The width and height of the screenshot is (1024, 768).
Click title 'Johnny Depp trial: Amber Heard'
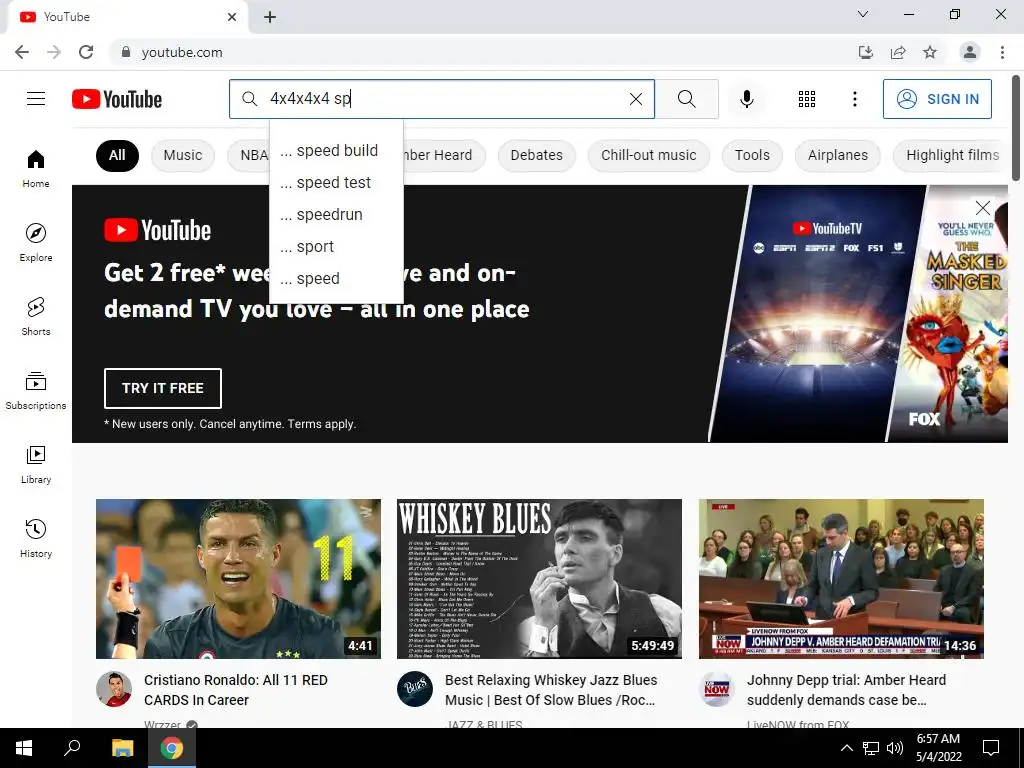(x=846, y=690)
